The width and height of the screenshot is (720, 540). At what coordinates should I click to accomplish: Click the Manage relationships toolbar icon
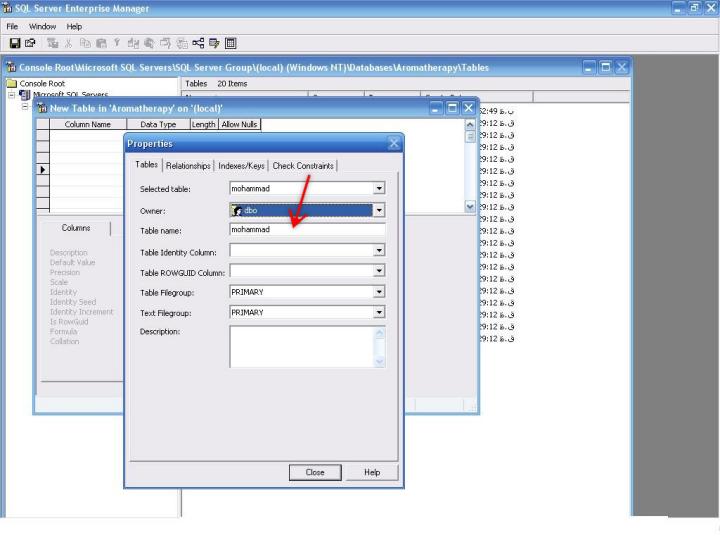198,43
